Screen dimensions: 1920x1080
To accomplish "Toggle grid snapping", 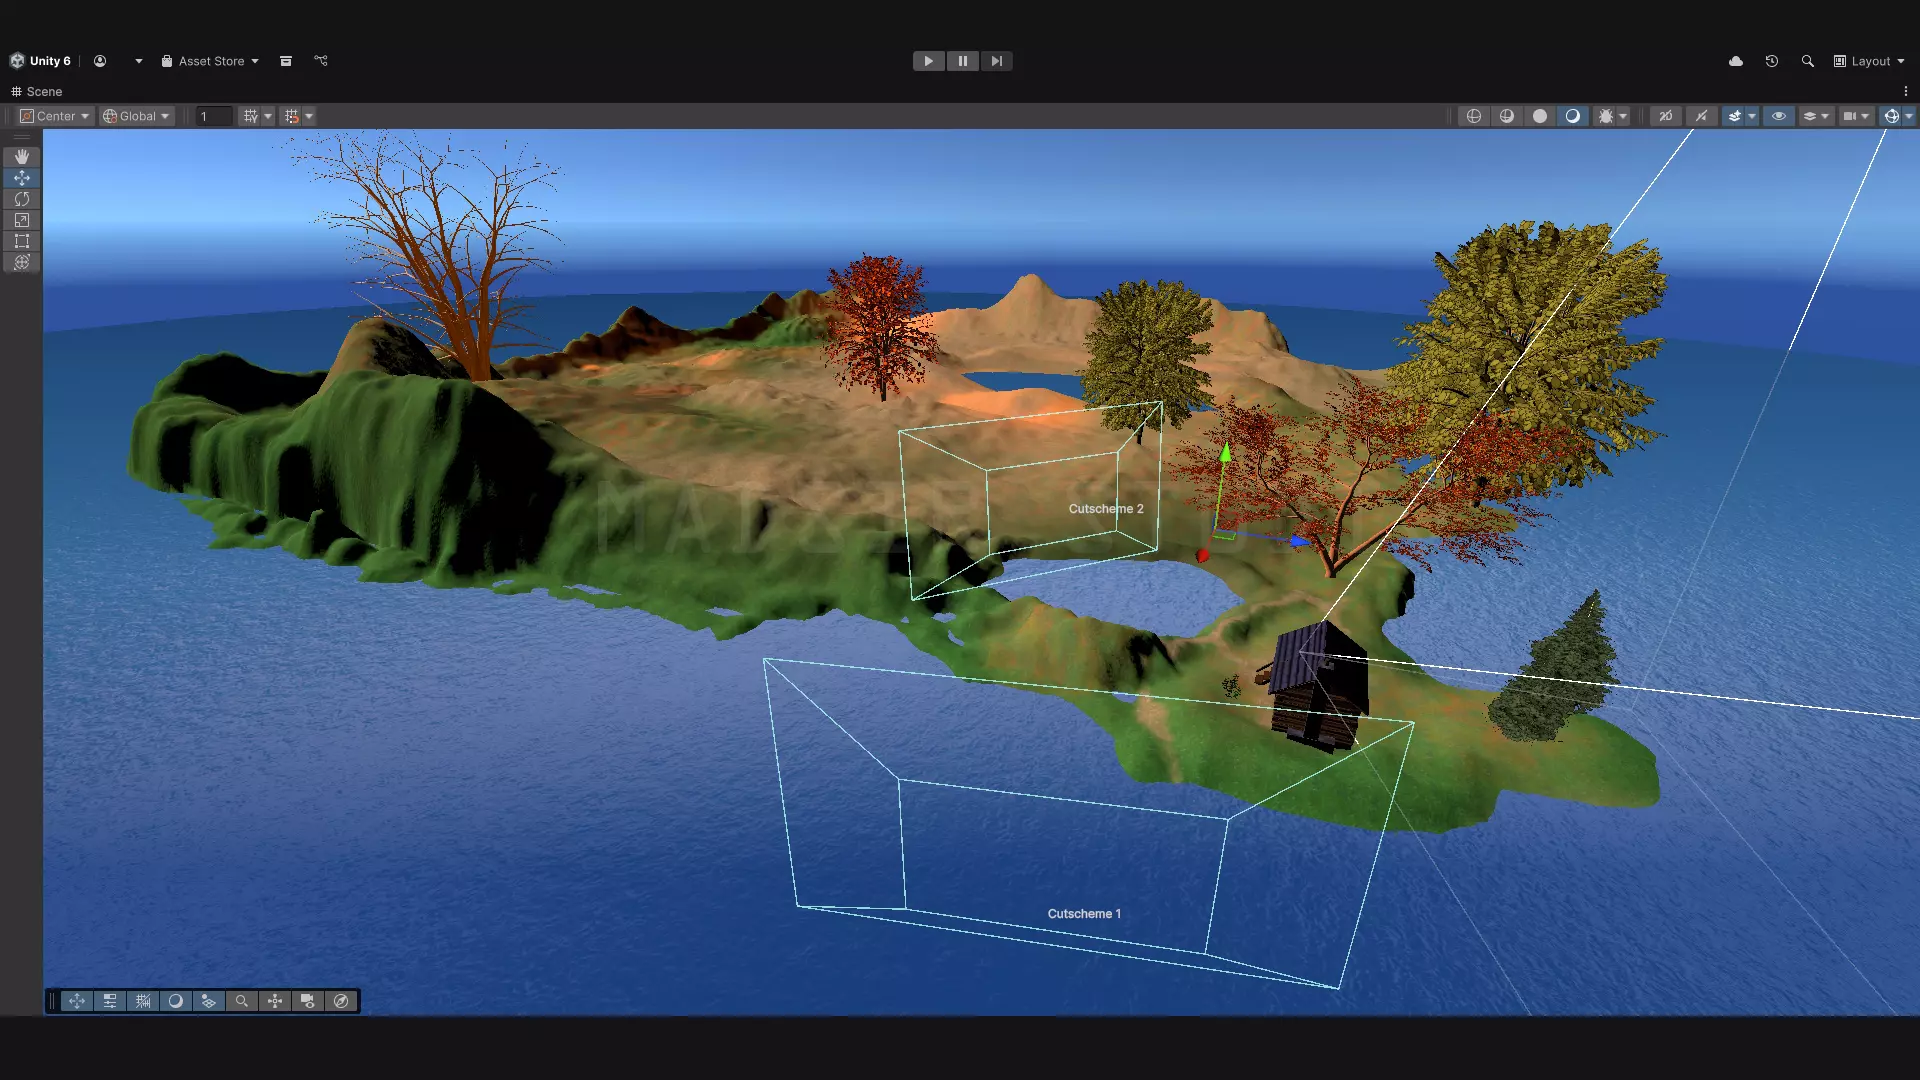I will click(291, 116).
